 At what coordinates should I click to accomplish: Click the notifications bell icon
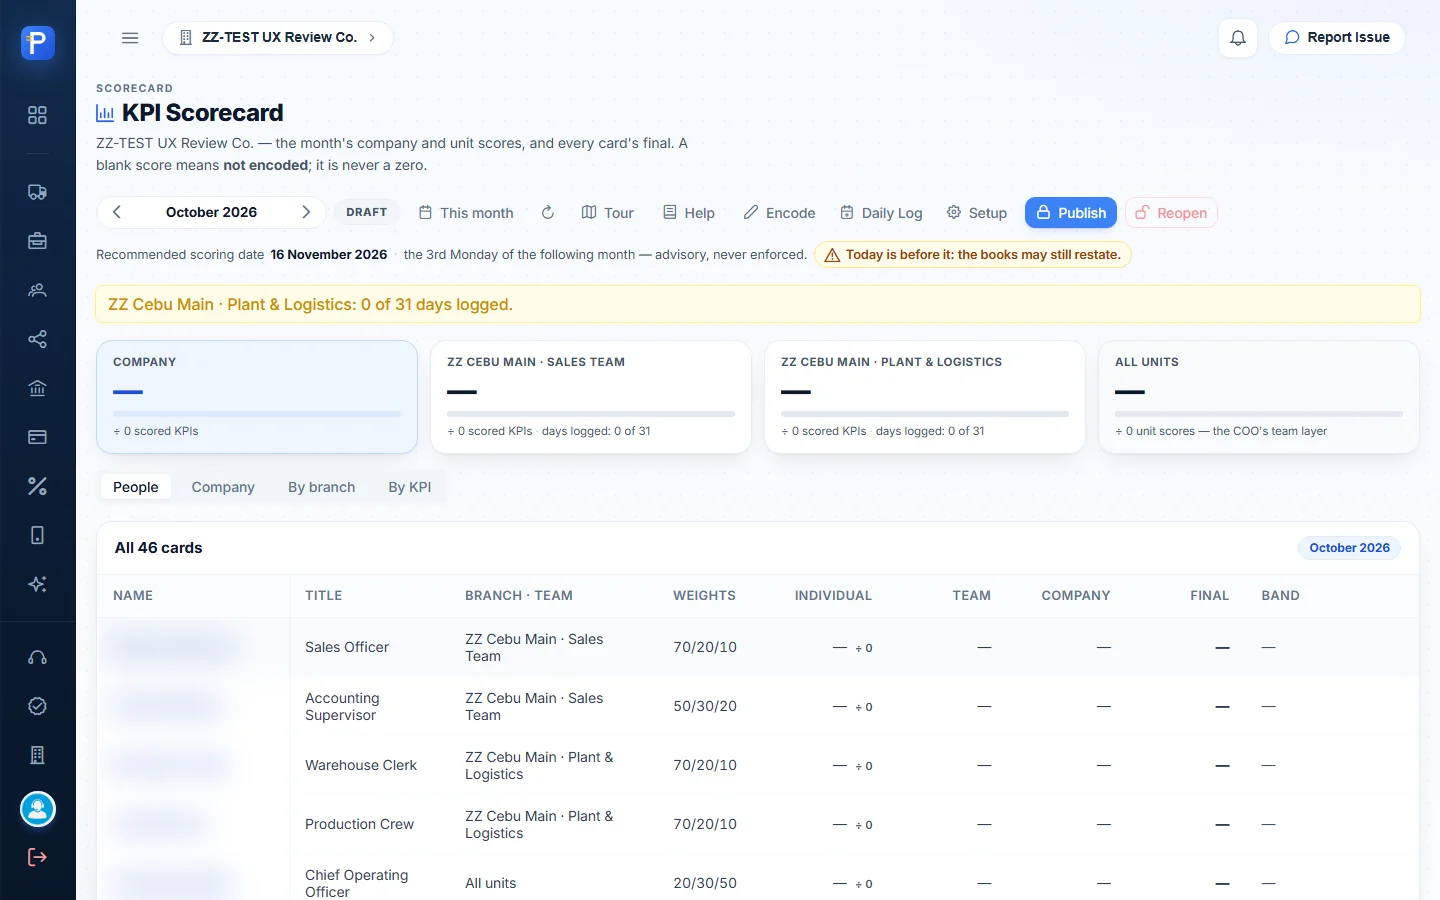(1238, 38)
